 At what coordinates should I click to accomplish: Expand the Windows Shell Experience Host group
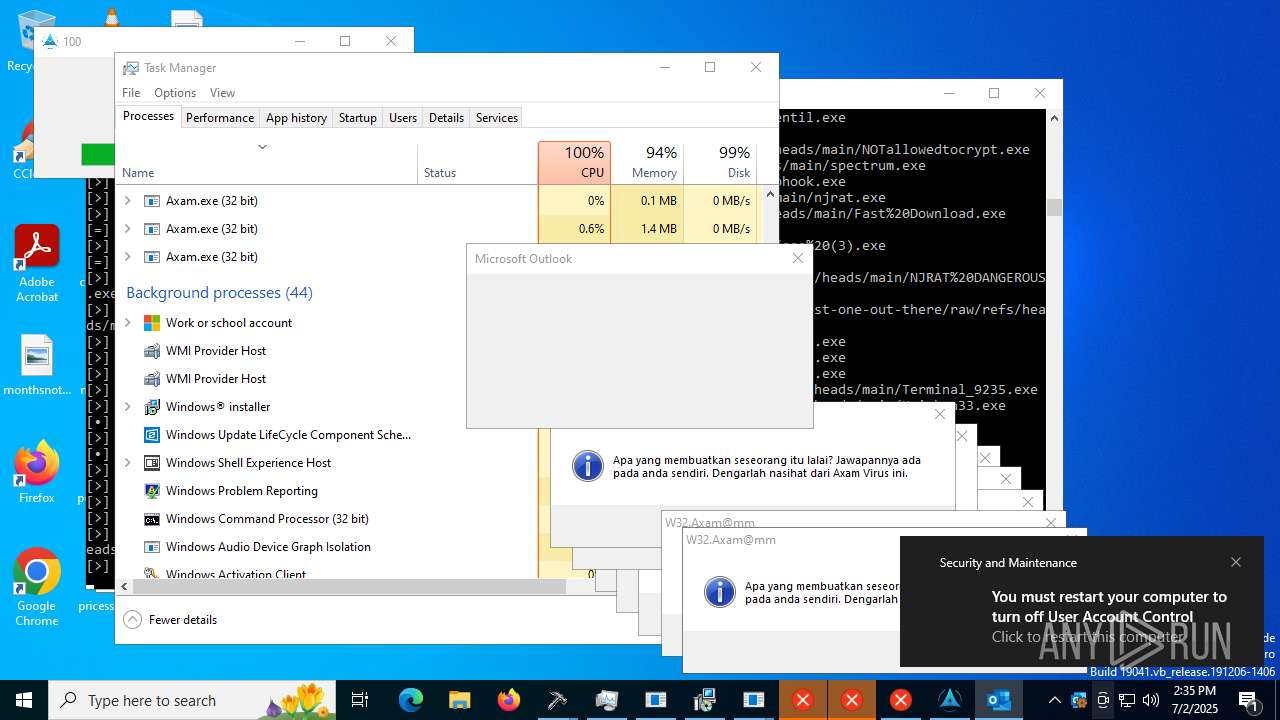click(127, 463)
